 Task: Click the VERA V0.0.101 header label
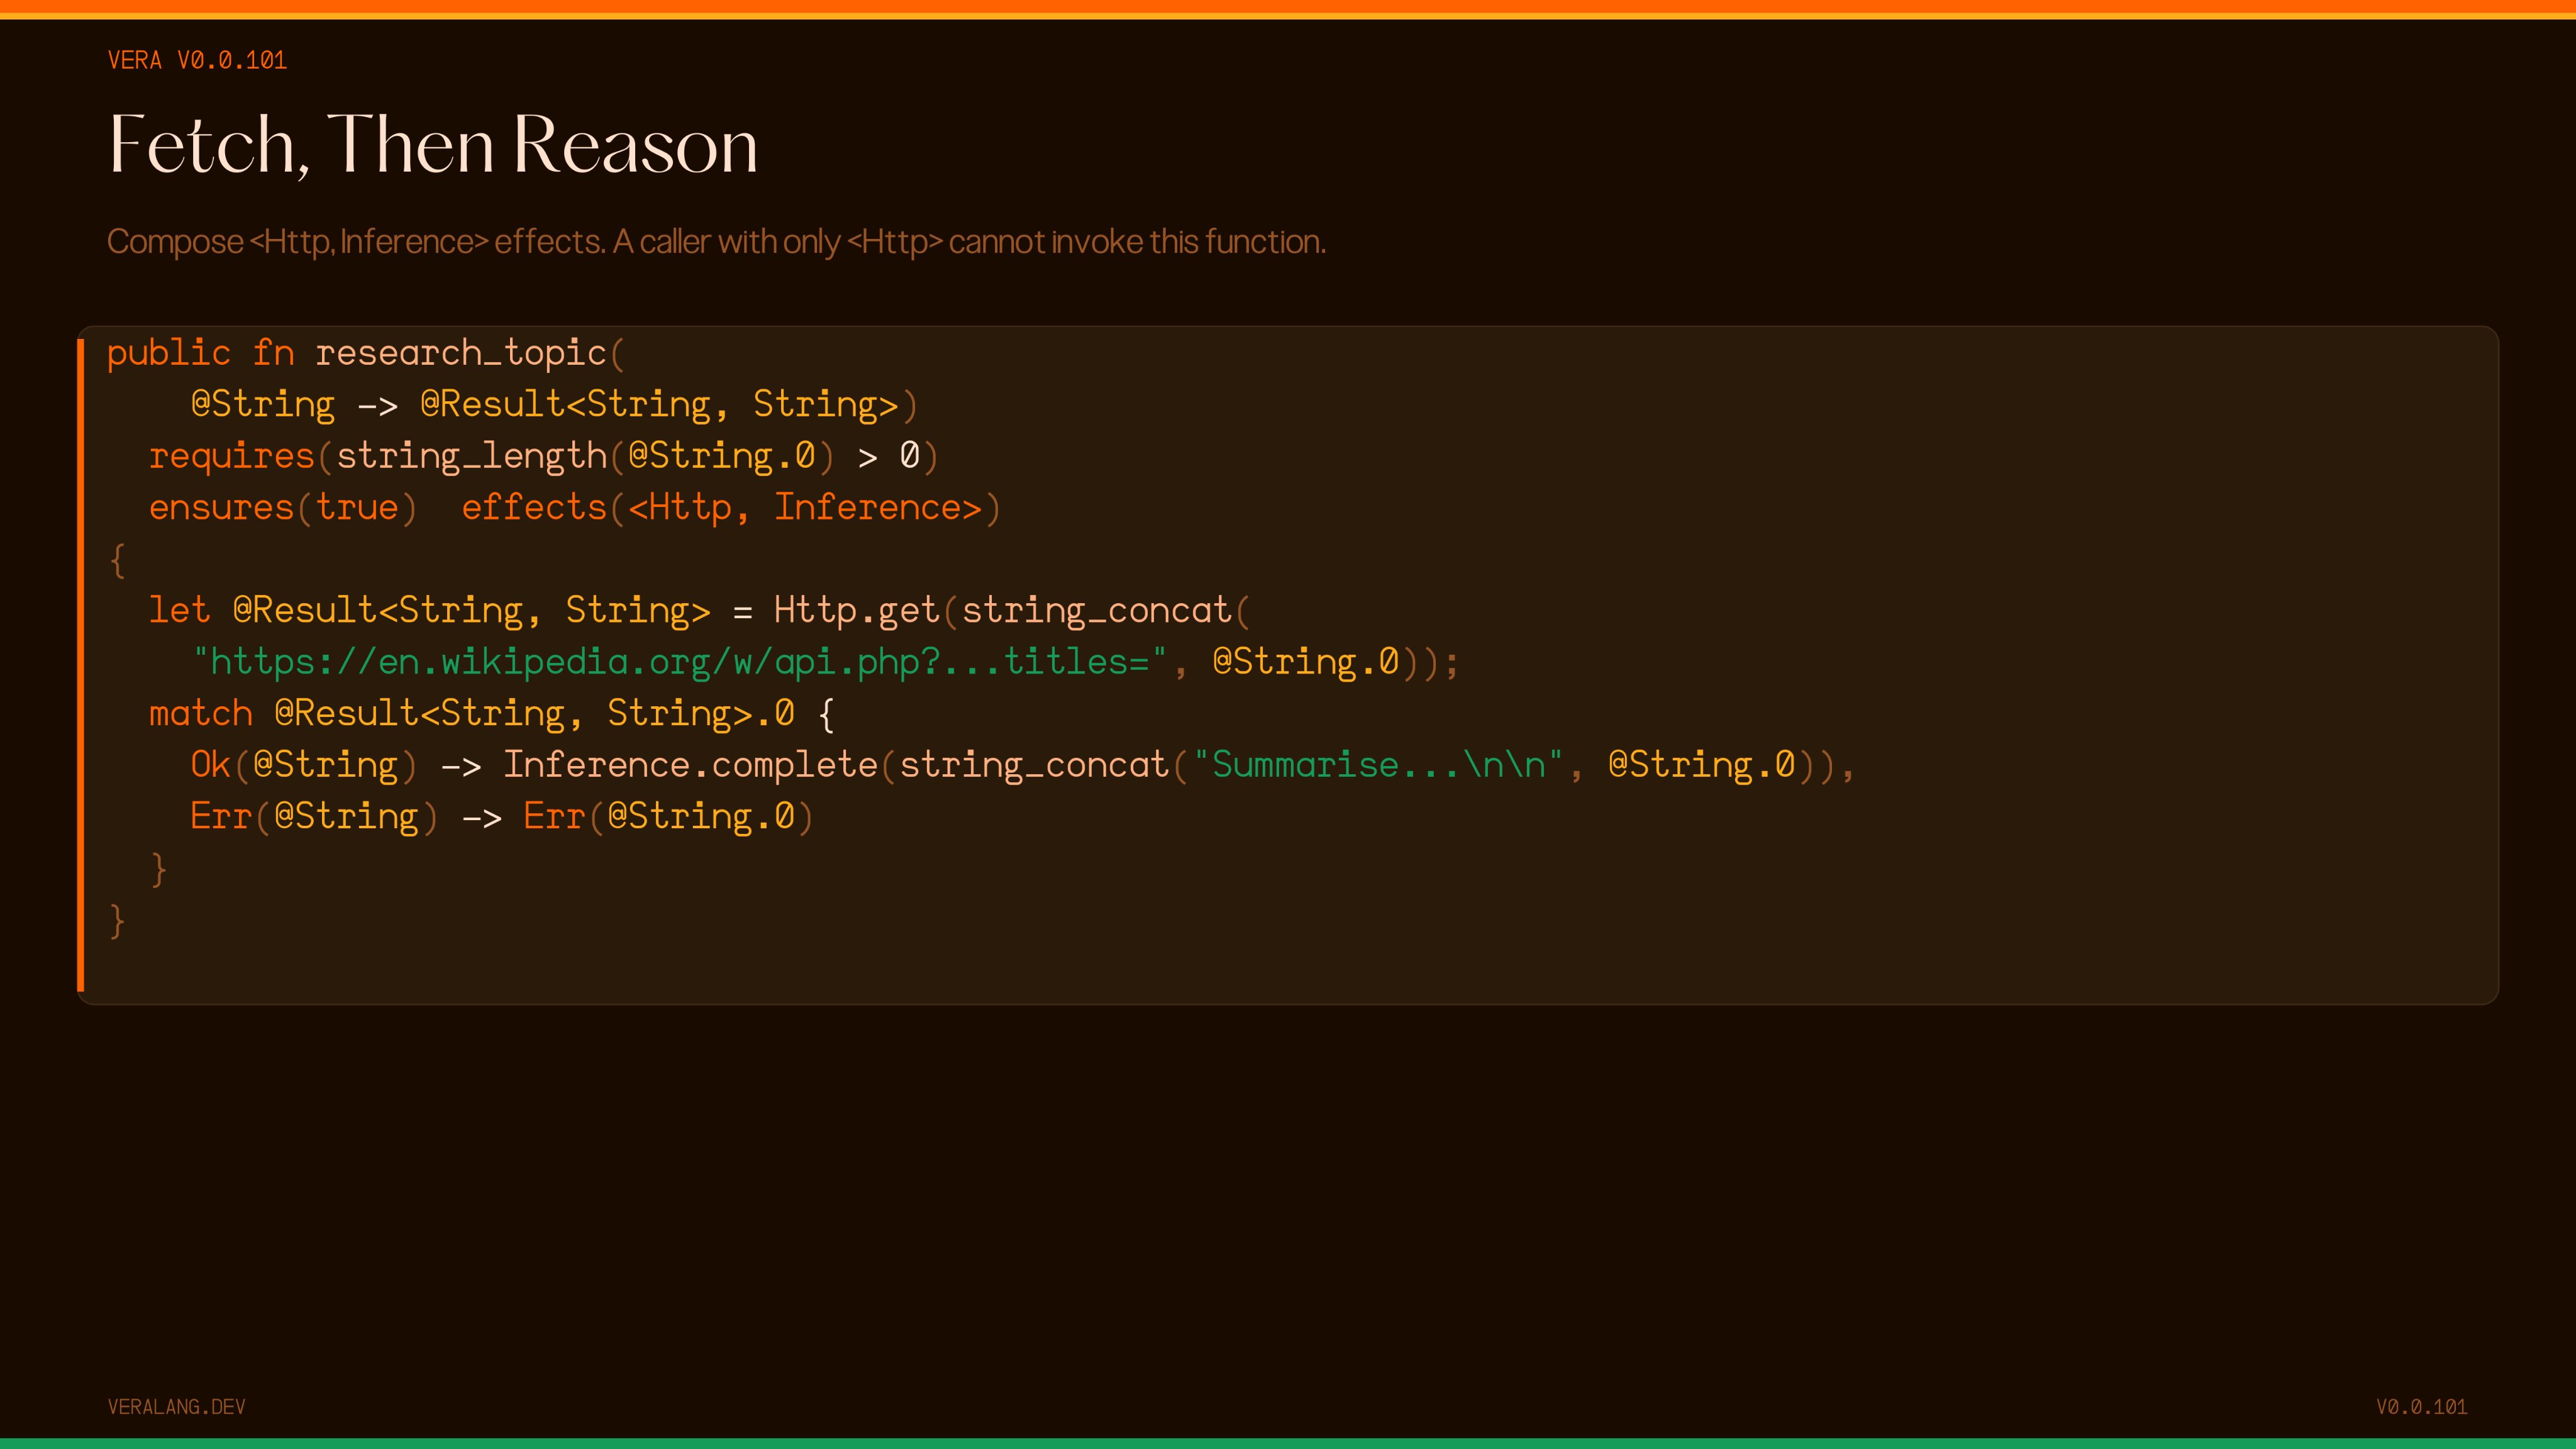(197, 60)
